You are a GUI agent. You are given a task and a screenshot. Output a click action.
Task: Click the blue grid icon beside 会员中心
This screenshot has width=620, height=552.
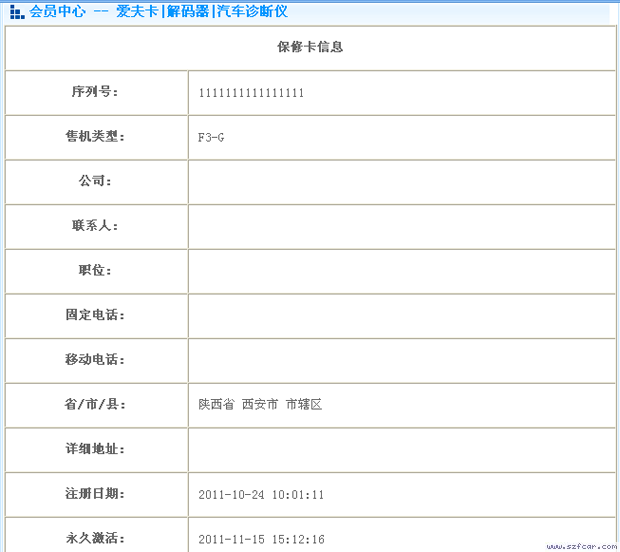click(x=16, y=13)
